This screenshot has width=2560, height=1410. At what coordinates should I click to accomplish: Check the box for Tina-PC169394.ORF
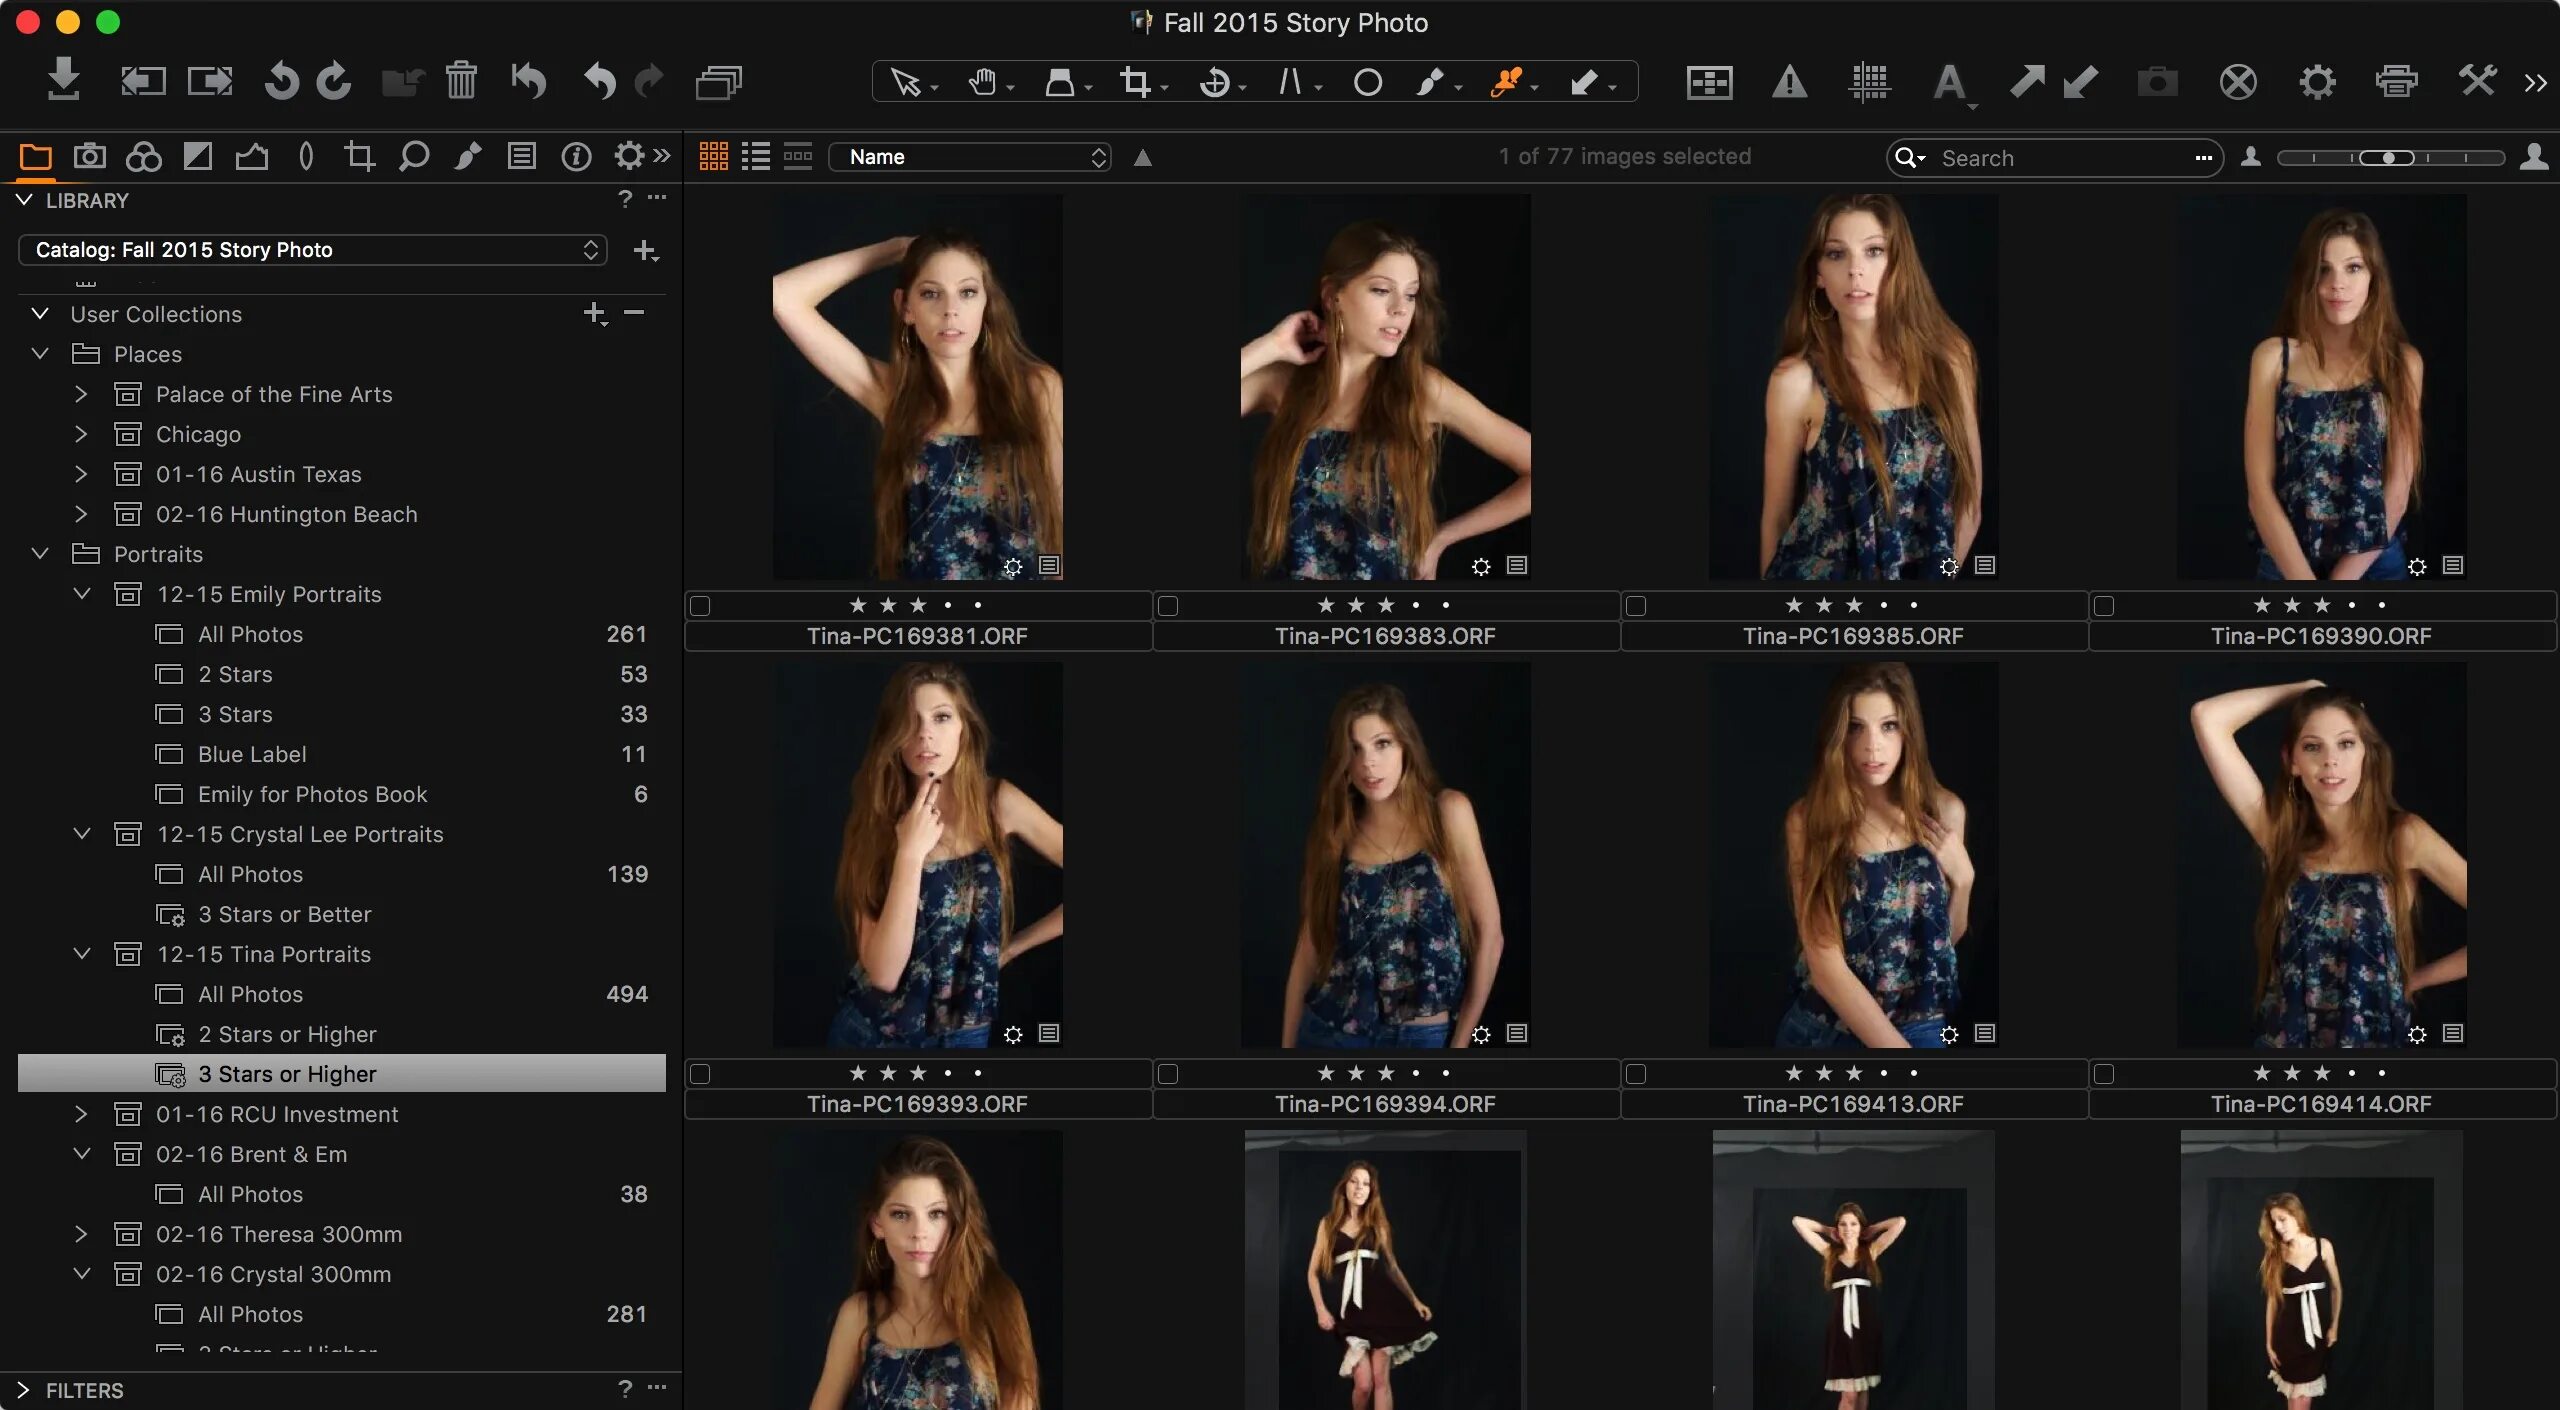(x=1168, y=1074)
